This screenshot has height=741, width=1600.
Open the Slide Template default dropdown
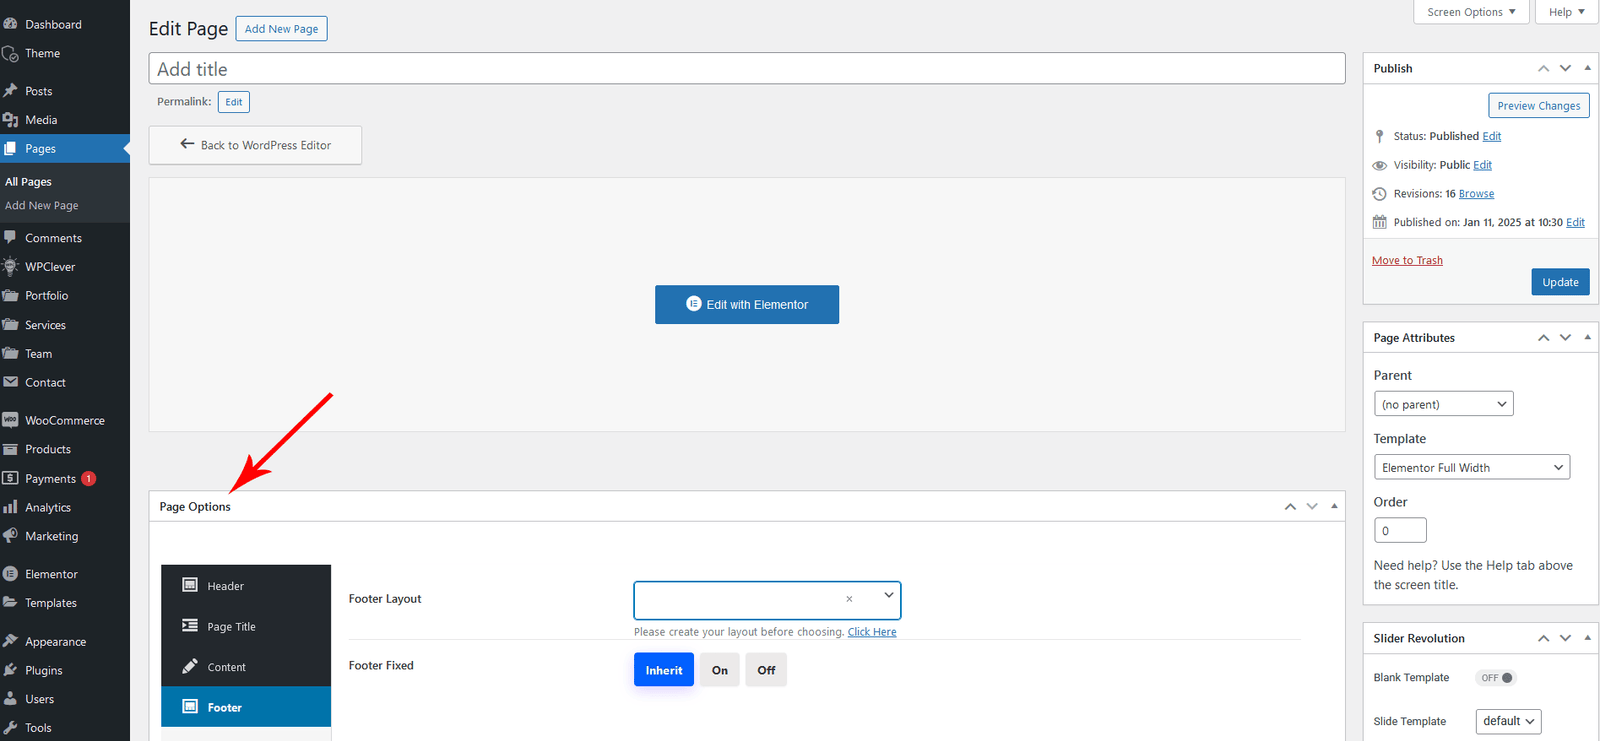coord(1508,721)
